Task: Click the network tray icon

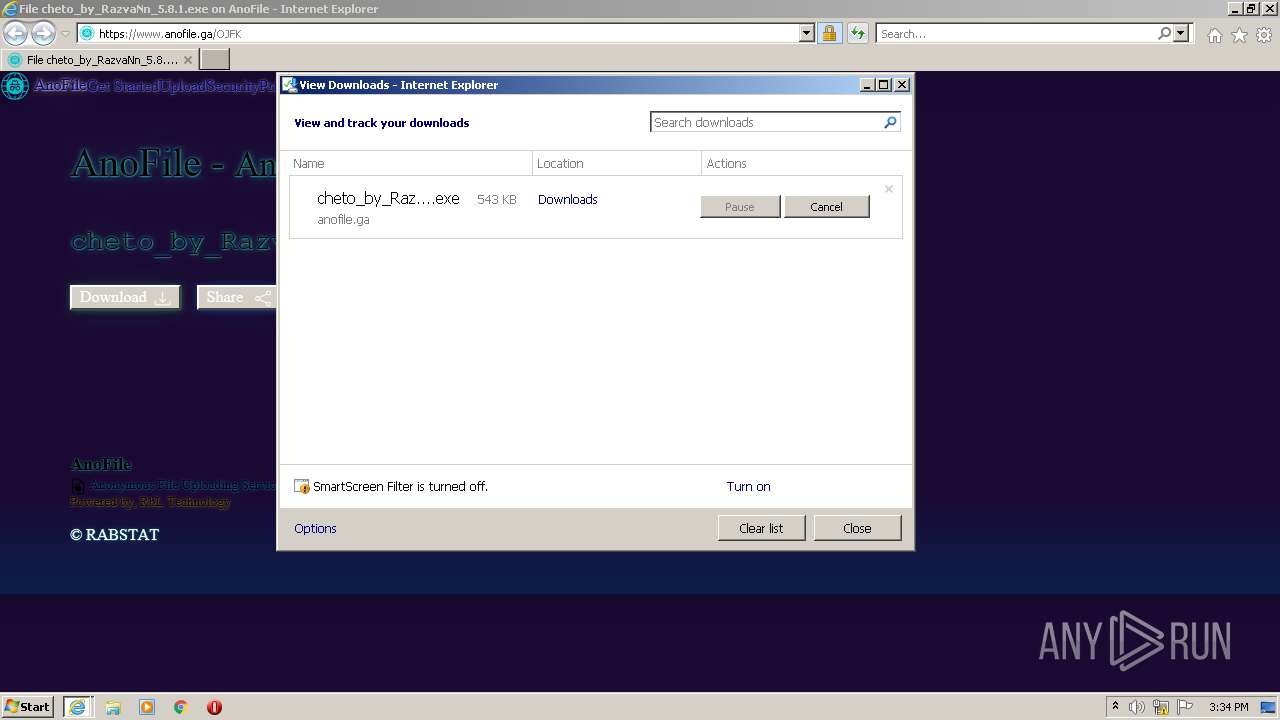Action: point(1161,707)
